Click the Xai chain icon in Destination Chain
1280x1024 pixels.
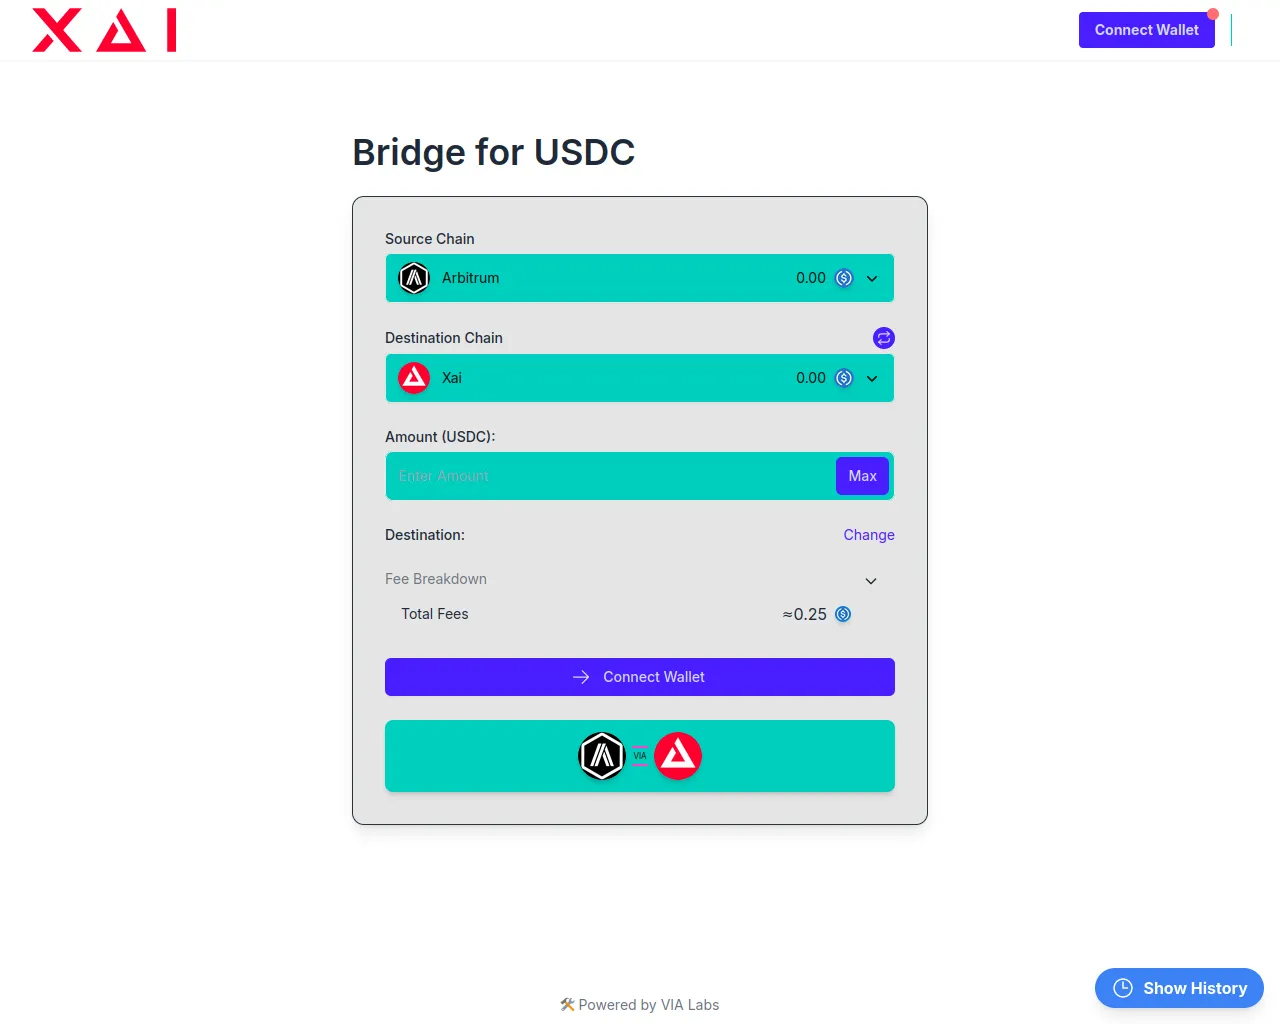point(414,378)
